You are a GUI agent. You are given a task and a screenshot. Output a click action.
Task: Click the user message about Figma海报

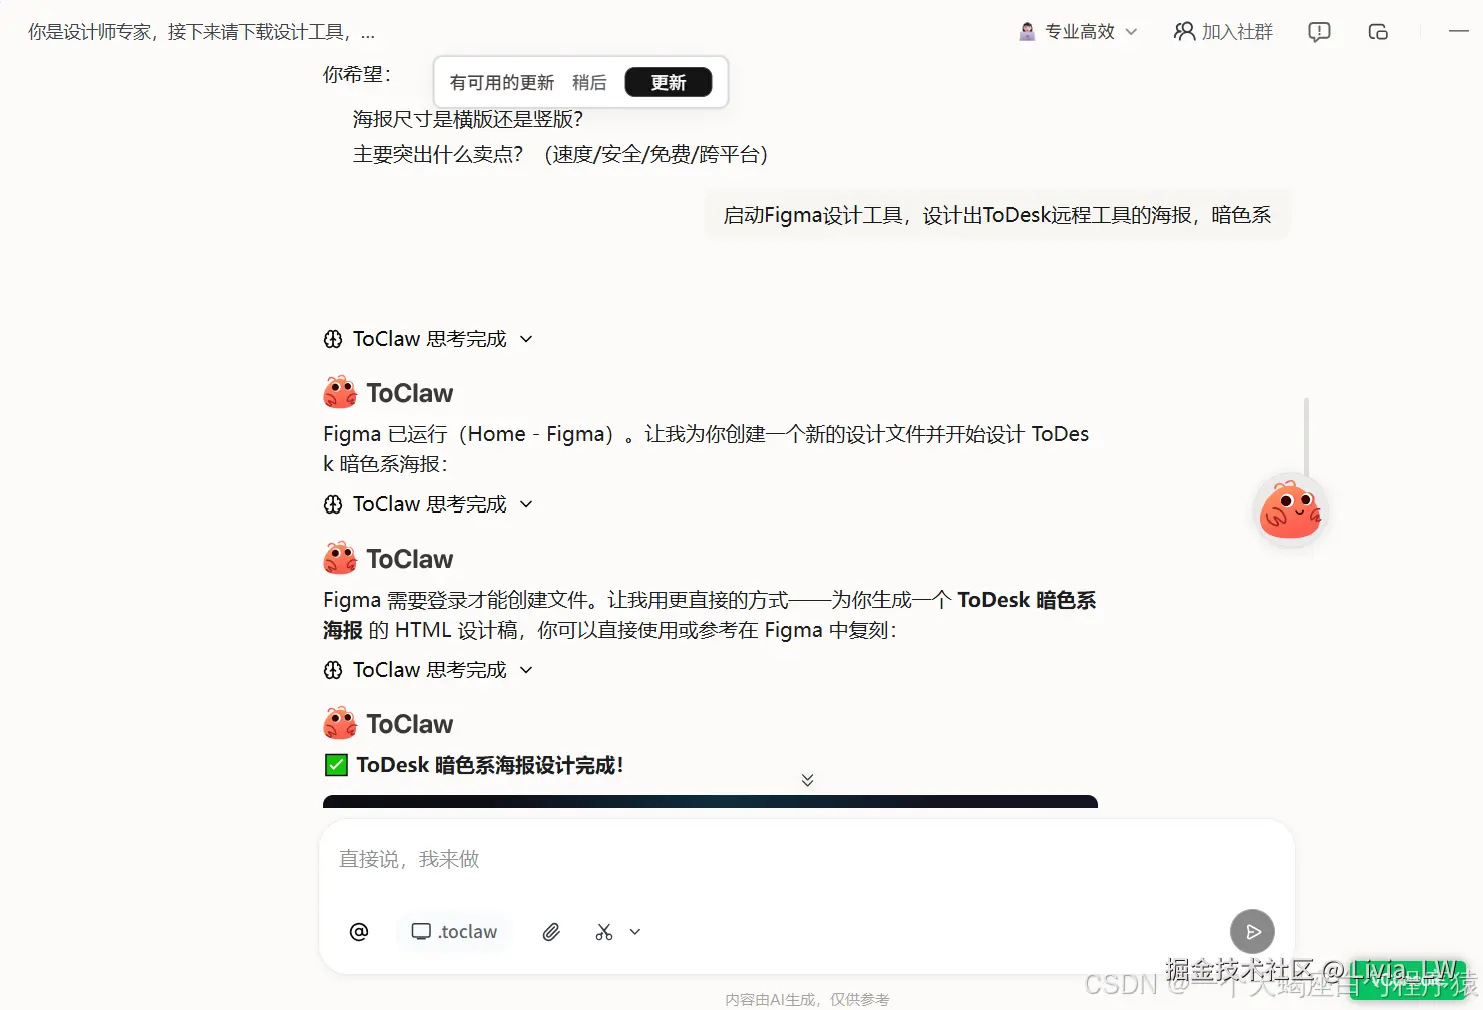coord(997,215)
